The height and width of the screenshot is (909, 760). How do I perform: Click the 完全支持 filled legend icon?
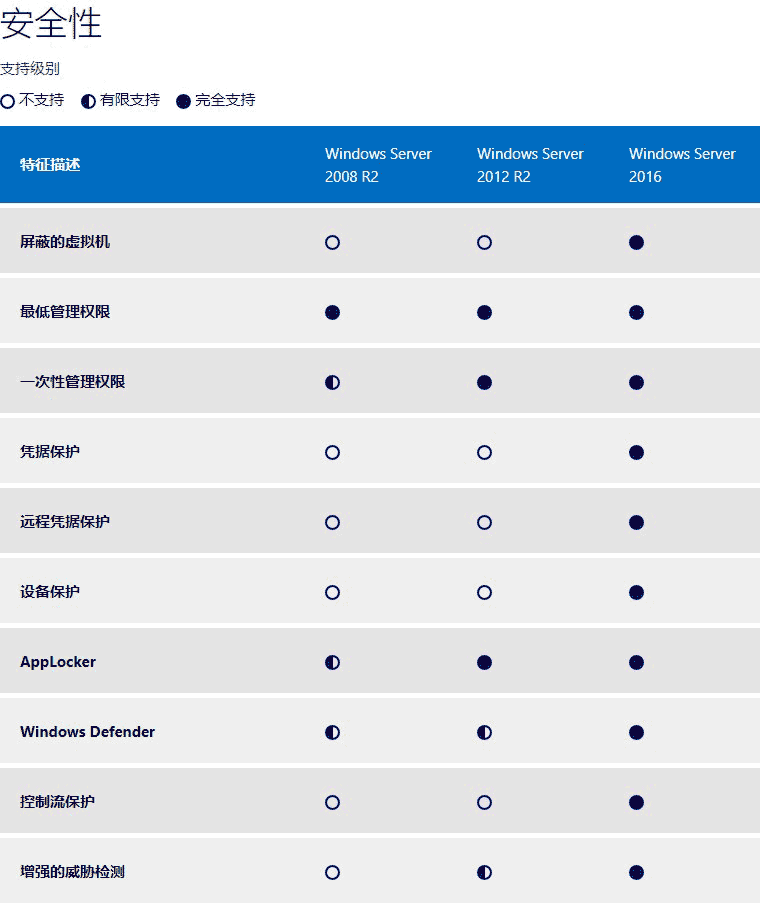click(x=183, y=101)
